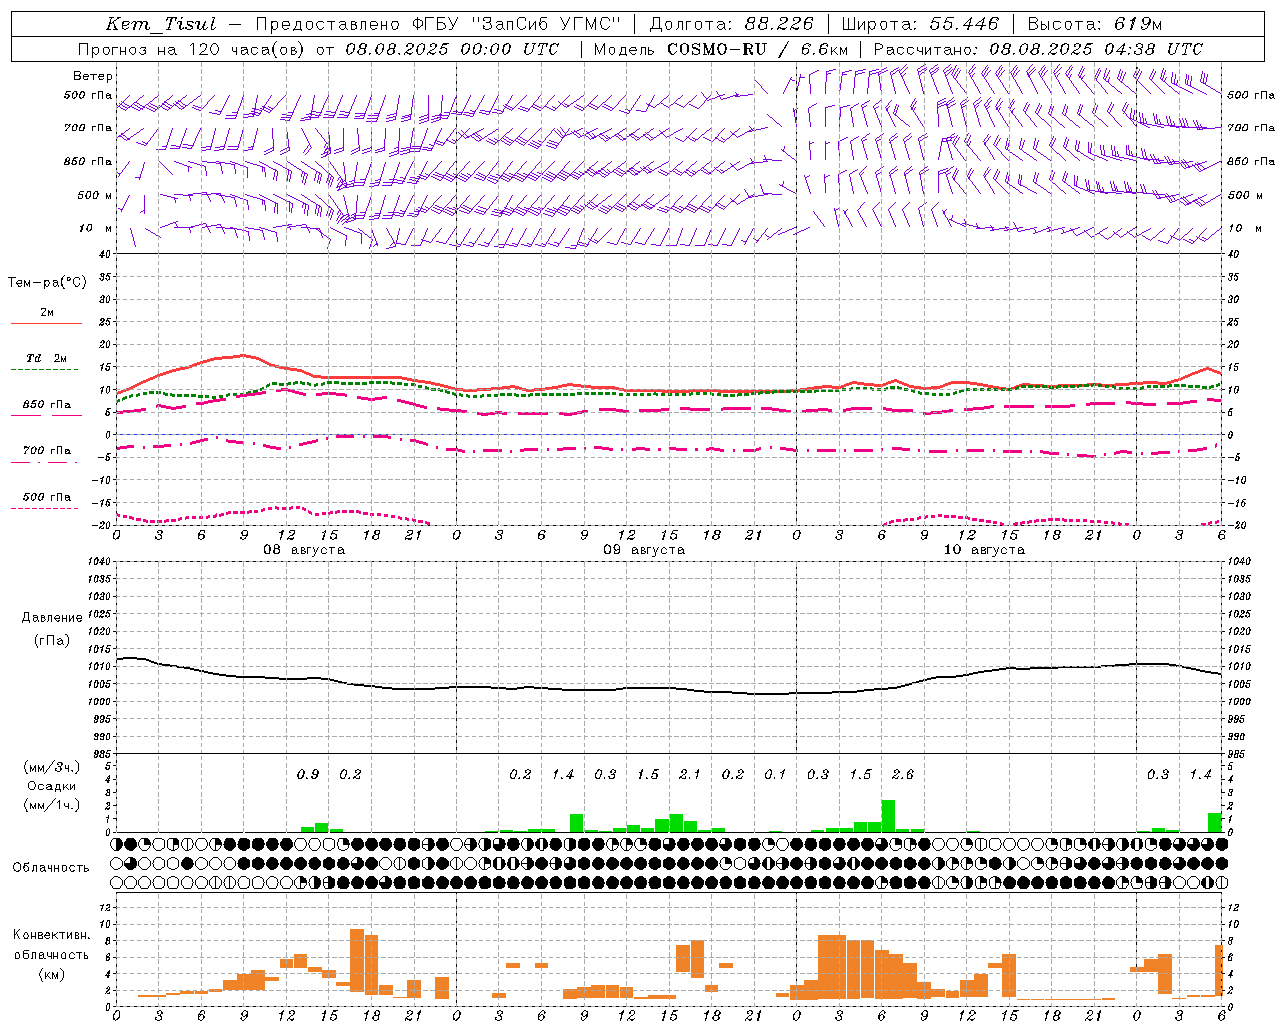Click the 0.9 precipitation total value

(x=308, y=774)
